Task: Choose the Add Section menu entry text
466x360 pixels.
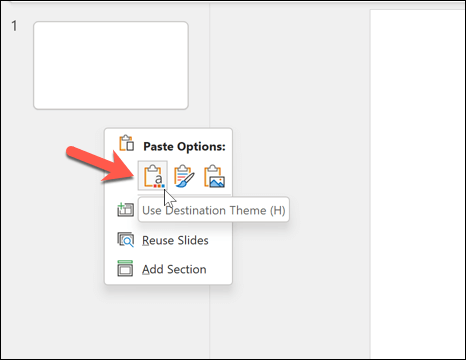Action: tap(174, 269)
